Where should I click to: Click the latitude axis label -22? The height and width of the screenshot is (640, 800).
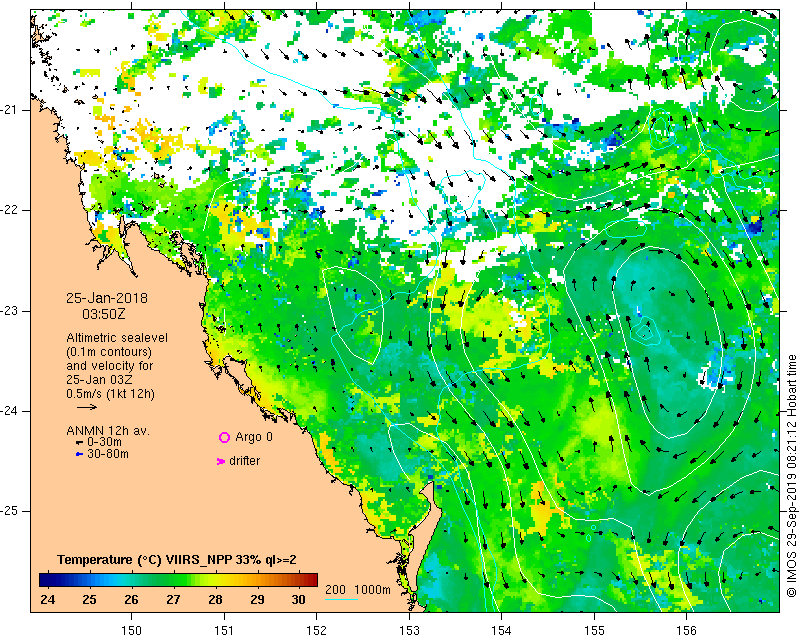click(x=9, y=210)
